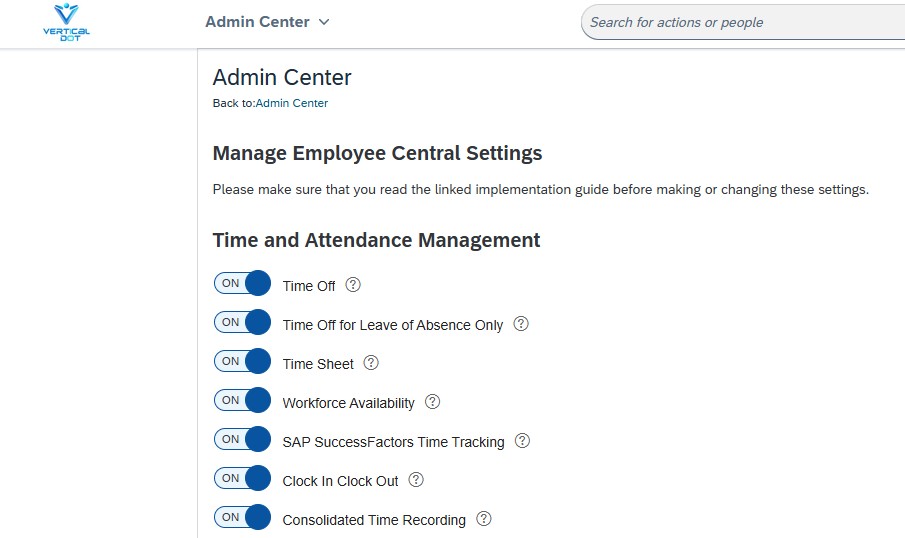Disable Consolidated Time Recording toggle
The width and height of the screenshot is (905, 538).
click(x=242, y=517)
